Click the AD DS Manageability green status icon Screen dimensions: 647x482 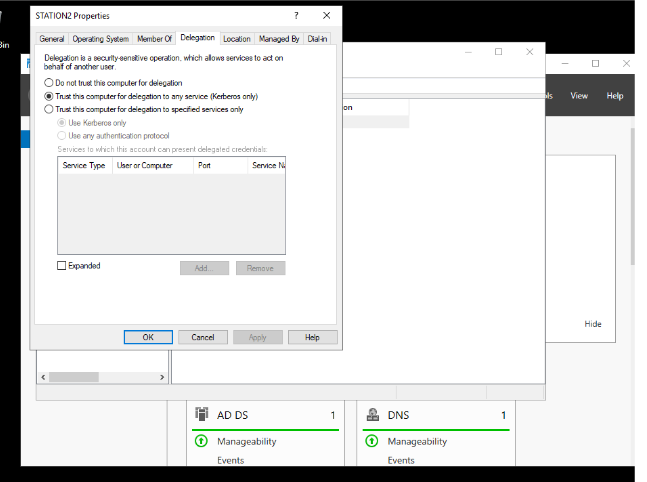coord(201,441)
